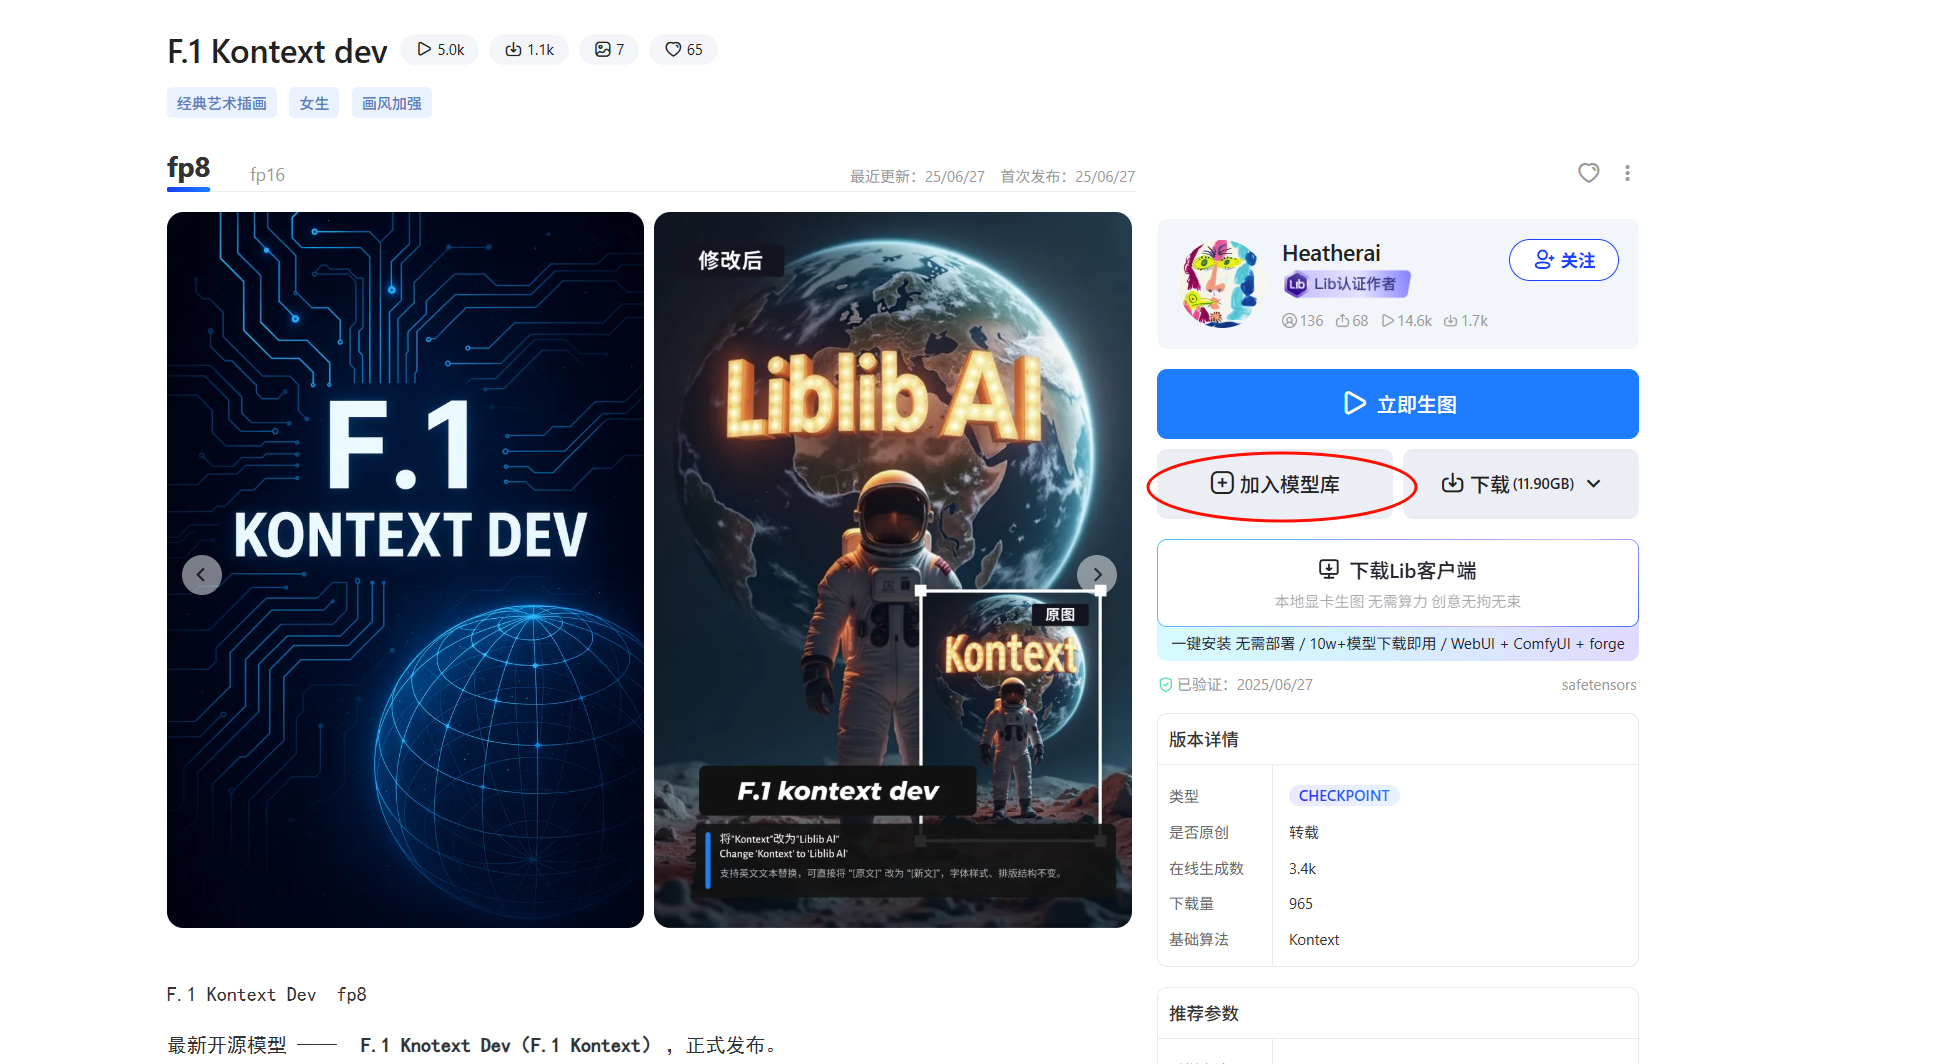Click the 1.1k download count badge
The width and height of the screenshot is (1940, 1064).
pyautogui.click(x=529, y=50)
